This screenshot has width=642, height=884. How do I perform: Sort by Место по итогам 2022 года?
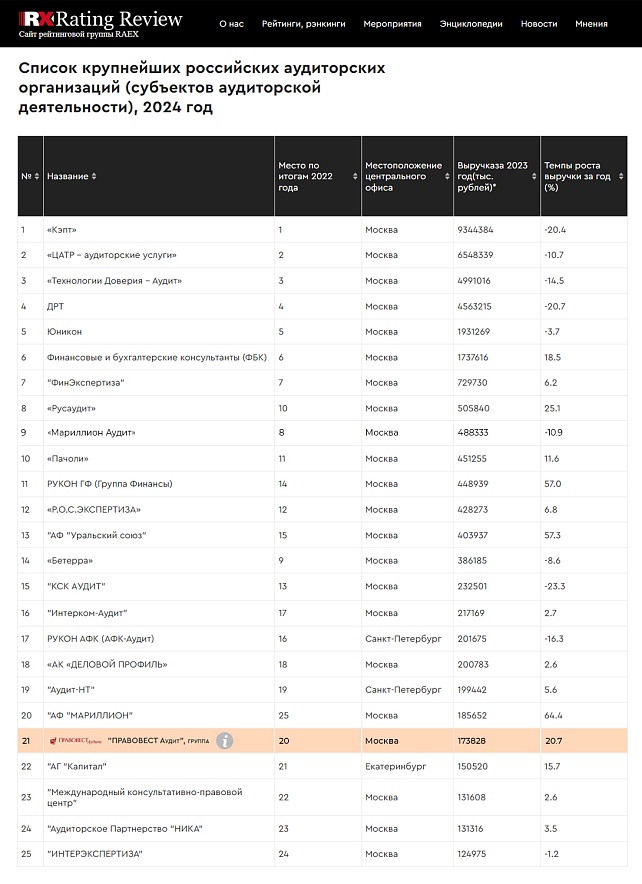point(355,176)
